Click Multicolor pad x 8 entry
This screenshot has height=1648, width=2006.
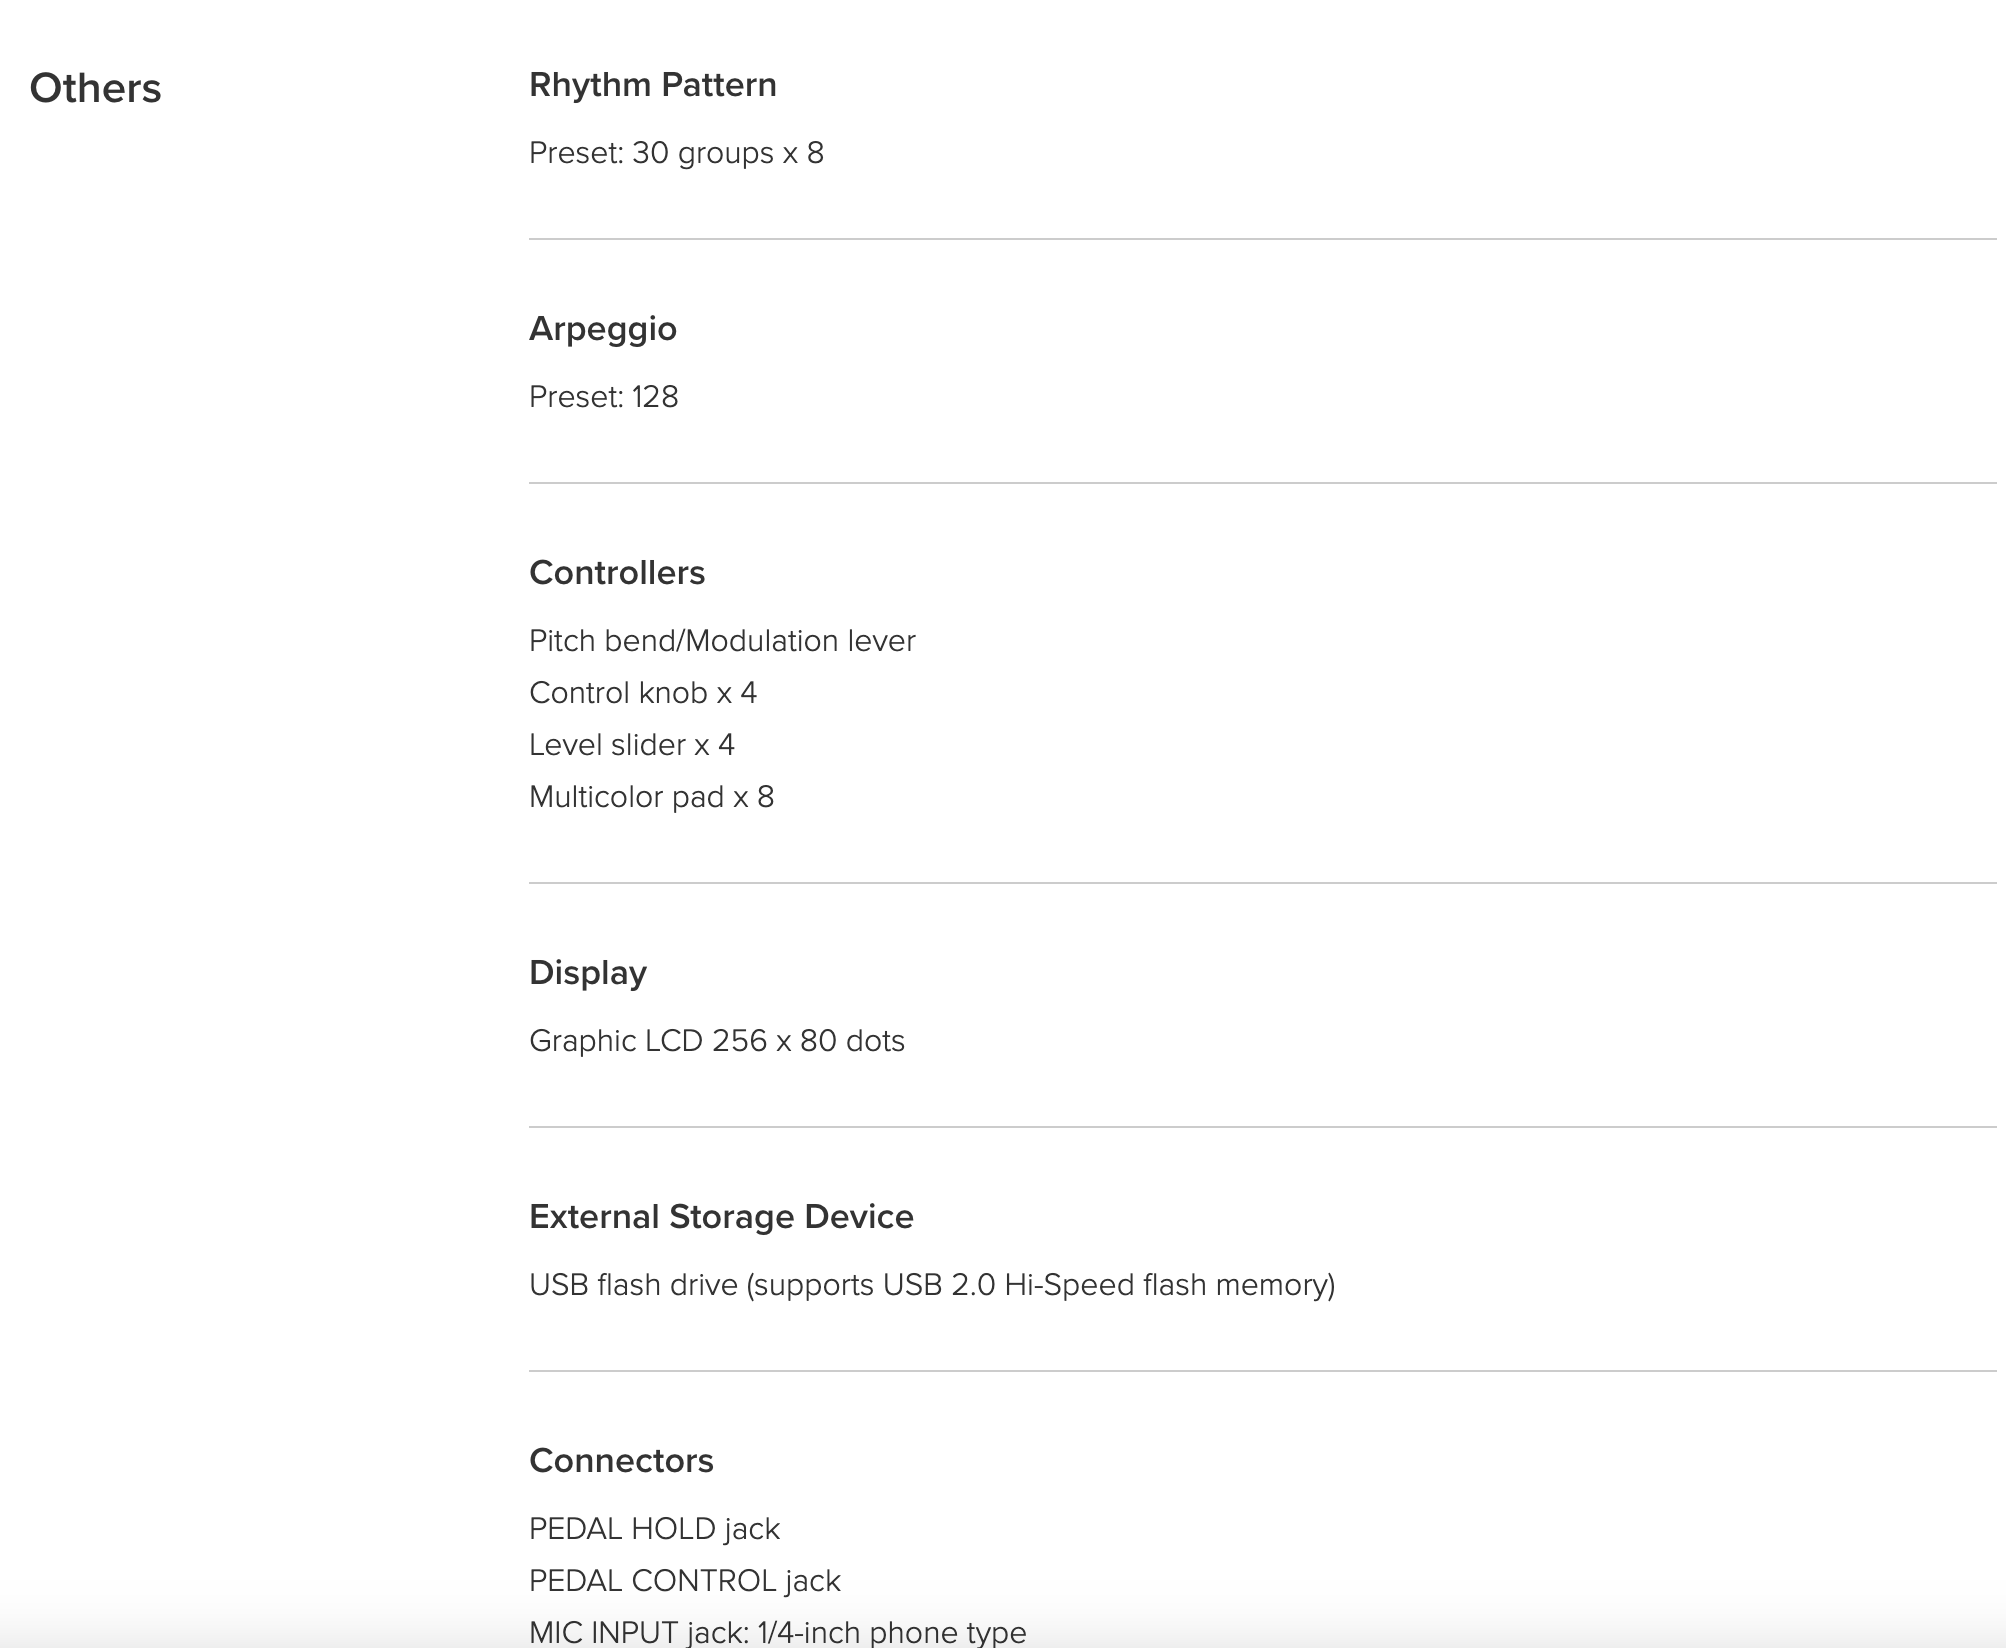[x=651, y=797]
